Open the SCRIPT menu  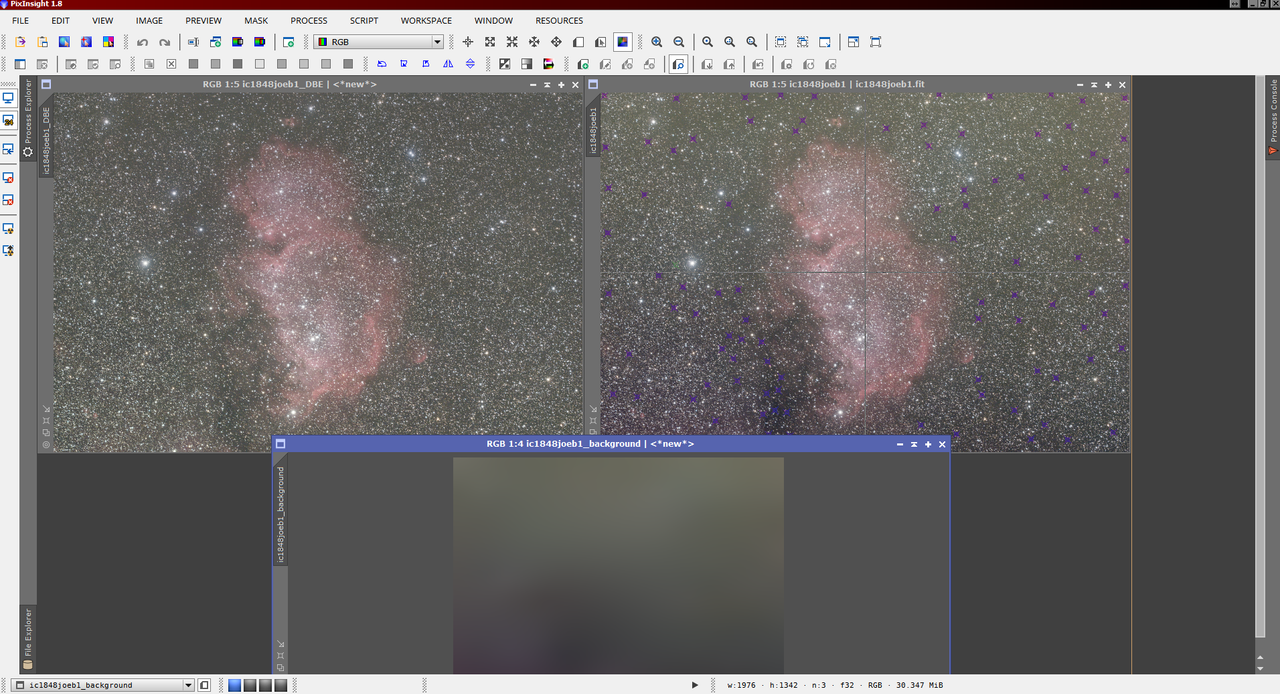click(x=364, y=20)
